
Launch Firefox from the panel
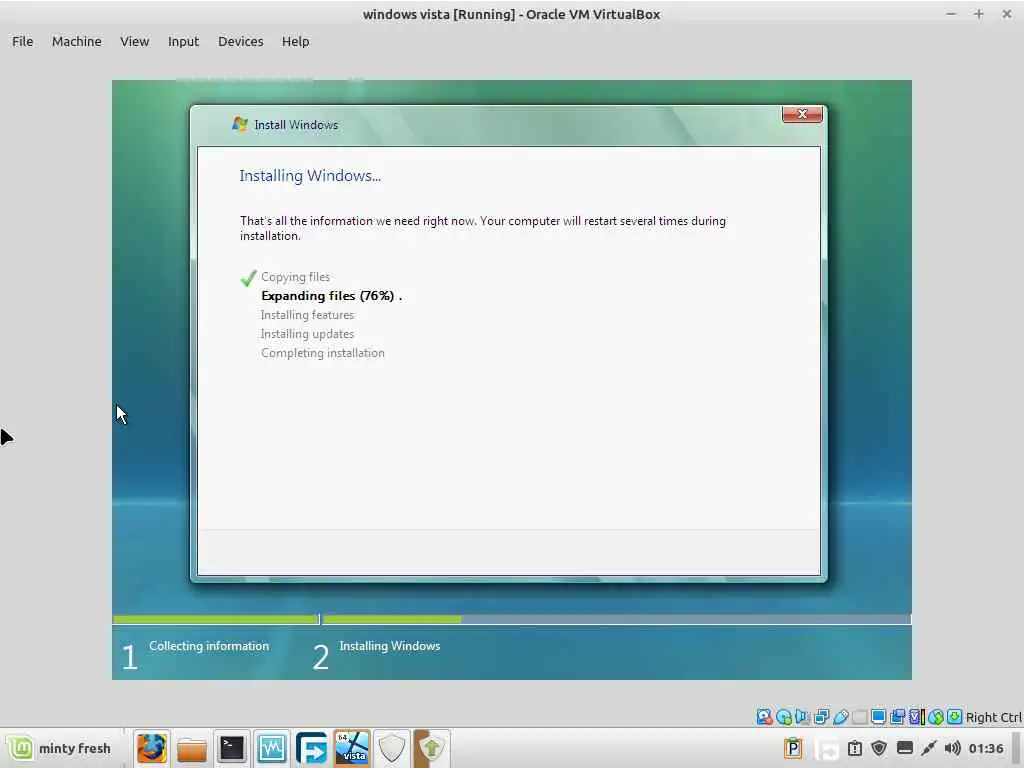152,748
